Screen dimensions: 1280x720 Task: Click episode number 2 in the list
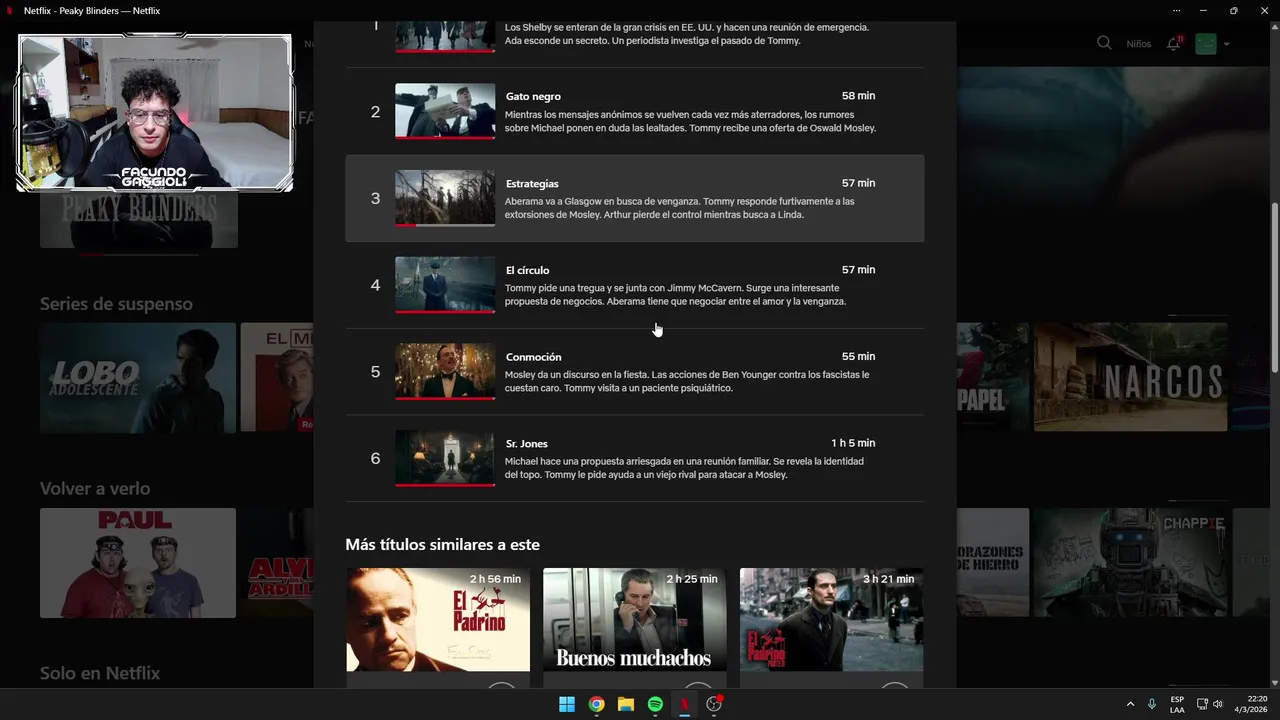pos(376,112)
